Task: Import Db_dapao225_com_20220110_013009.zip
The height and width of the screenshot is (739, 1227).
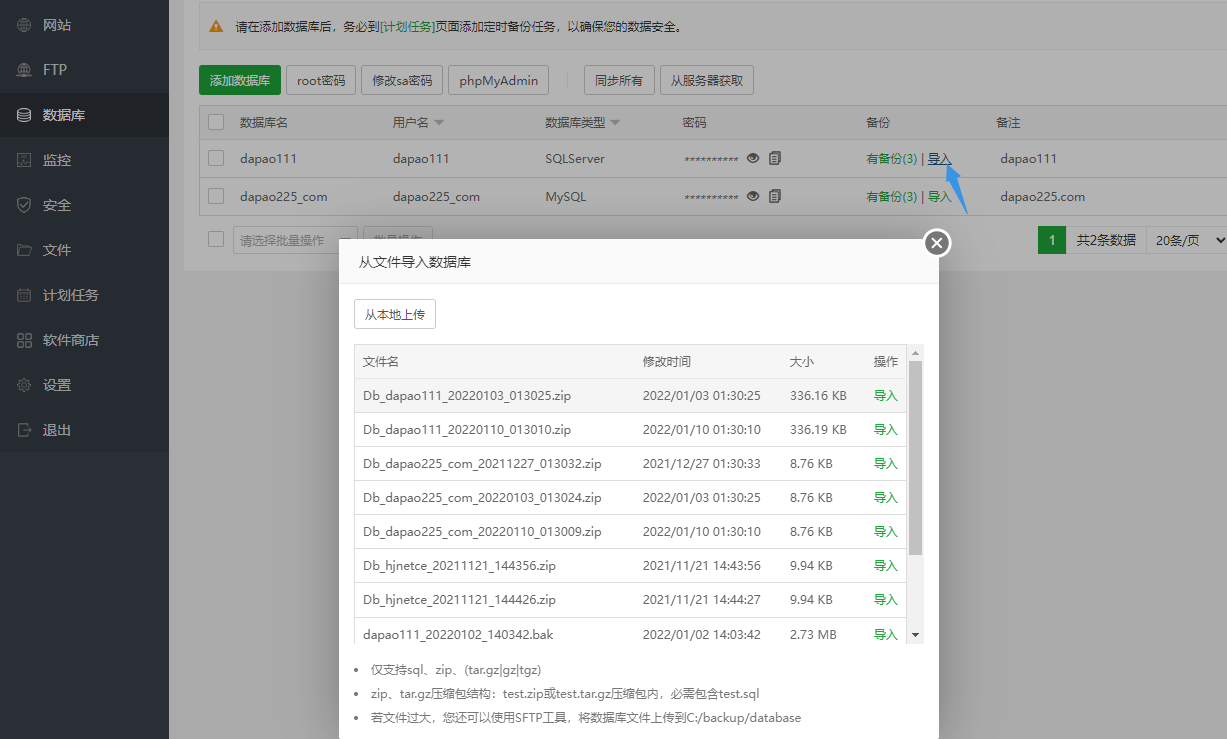Action: click(885, 532)
